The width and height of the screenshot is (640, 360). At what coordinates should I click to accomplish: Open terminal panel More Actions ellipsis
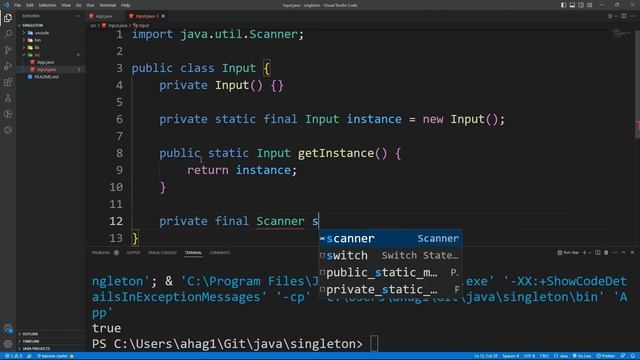615,253
